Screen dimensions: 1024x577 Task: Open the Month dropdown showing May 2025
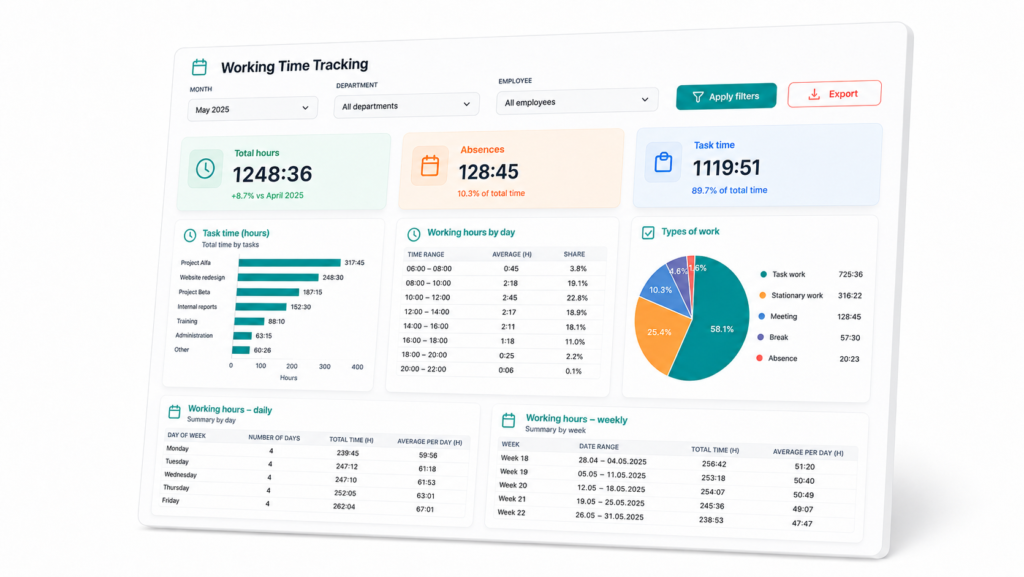tap(252, 109)
